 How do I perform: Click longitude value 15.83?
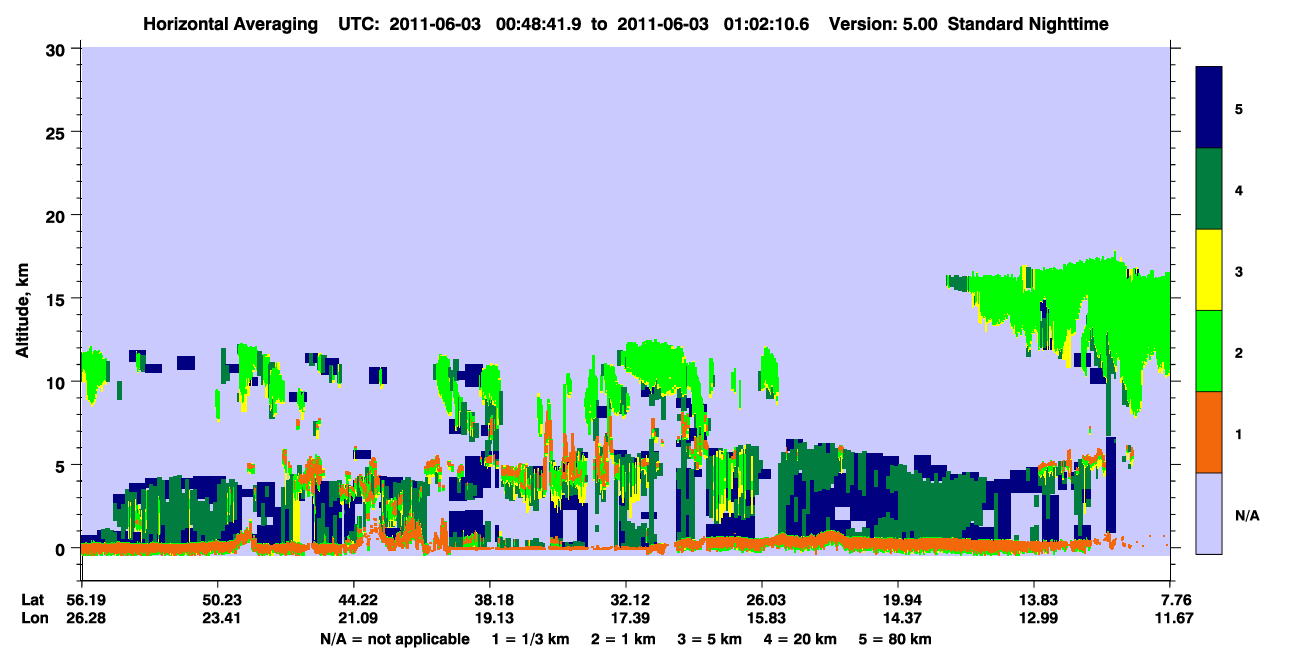click(x=762, y=618)
